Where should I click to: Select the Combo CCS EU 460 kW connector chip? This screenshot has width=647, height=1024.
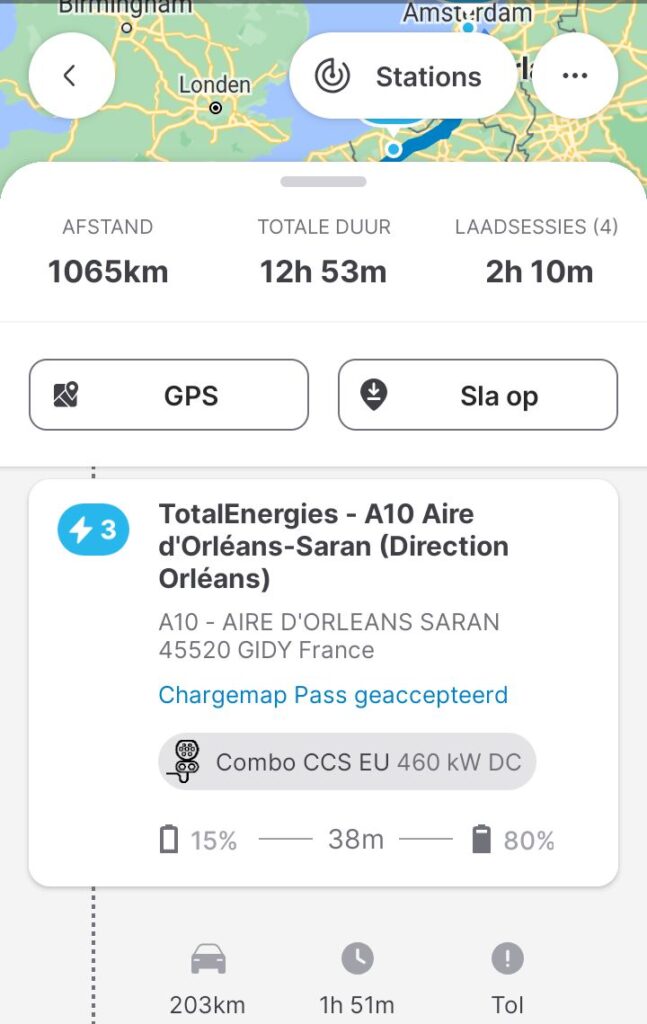pyautogui.click(x=348, y=762)
